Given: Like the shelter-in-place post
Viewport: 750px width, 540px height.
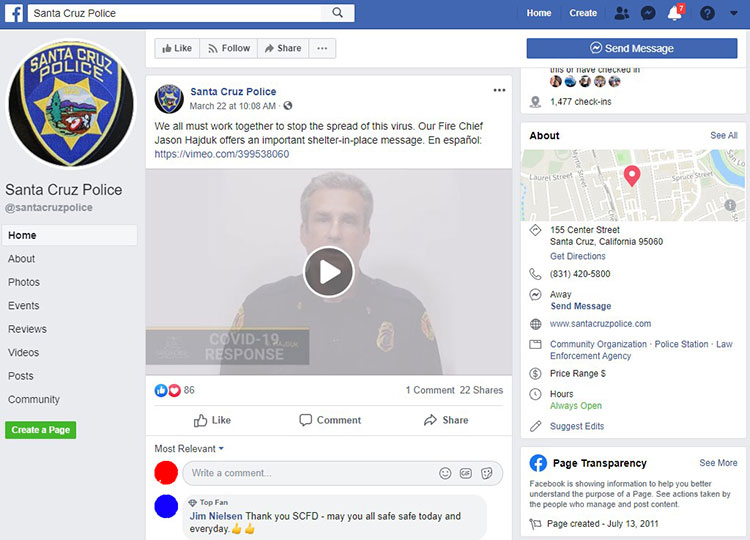Looking at the screenshot, I should (x=212, y=420).
